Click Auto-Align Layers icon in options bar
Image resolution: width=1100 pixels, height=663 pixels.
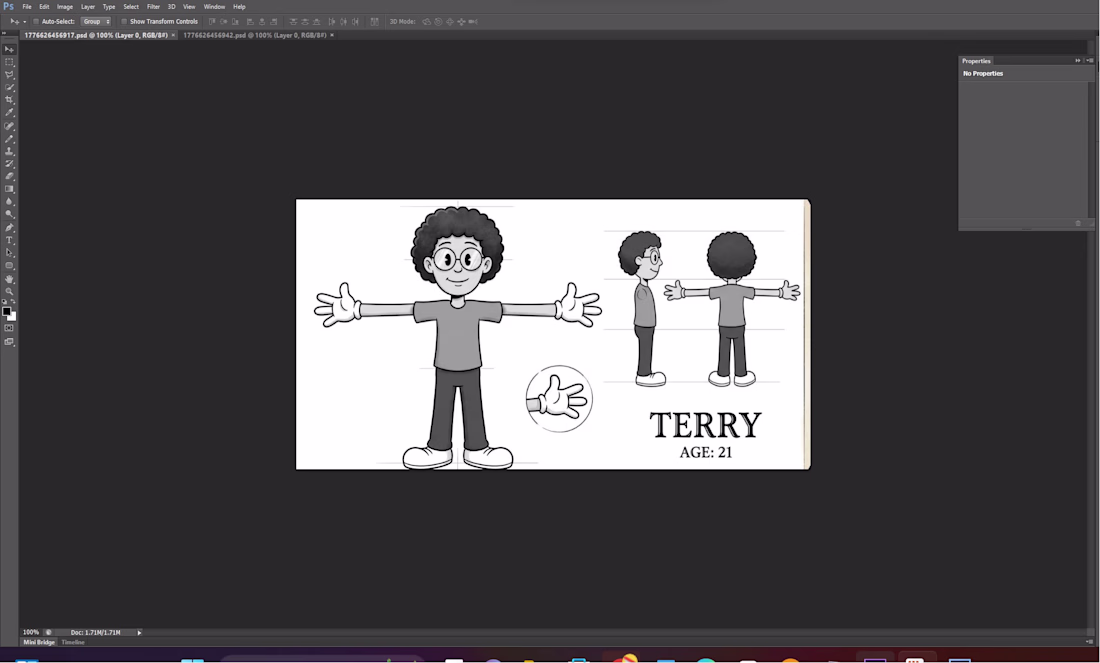click(x=375, y=22)
